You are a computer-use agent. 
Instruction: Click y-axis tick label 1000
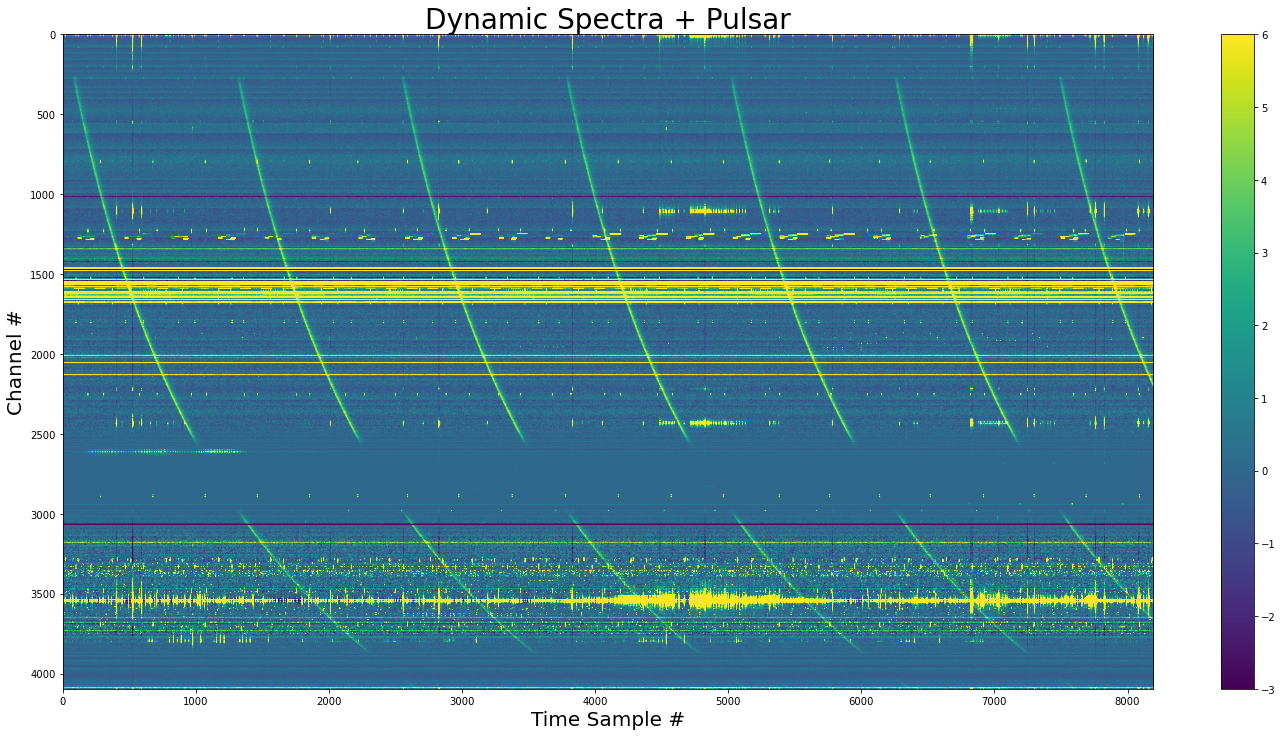pos(43,195)
